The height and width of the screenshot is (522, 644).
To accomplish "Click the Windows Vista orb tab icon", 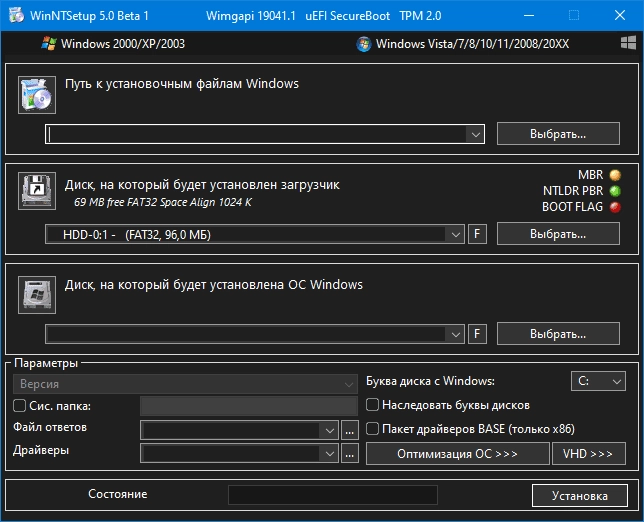I will [363, 44].
